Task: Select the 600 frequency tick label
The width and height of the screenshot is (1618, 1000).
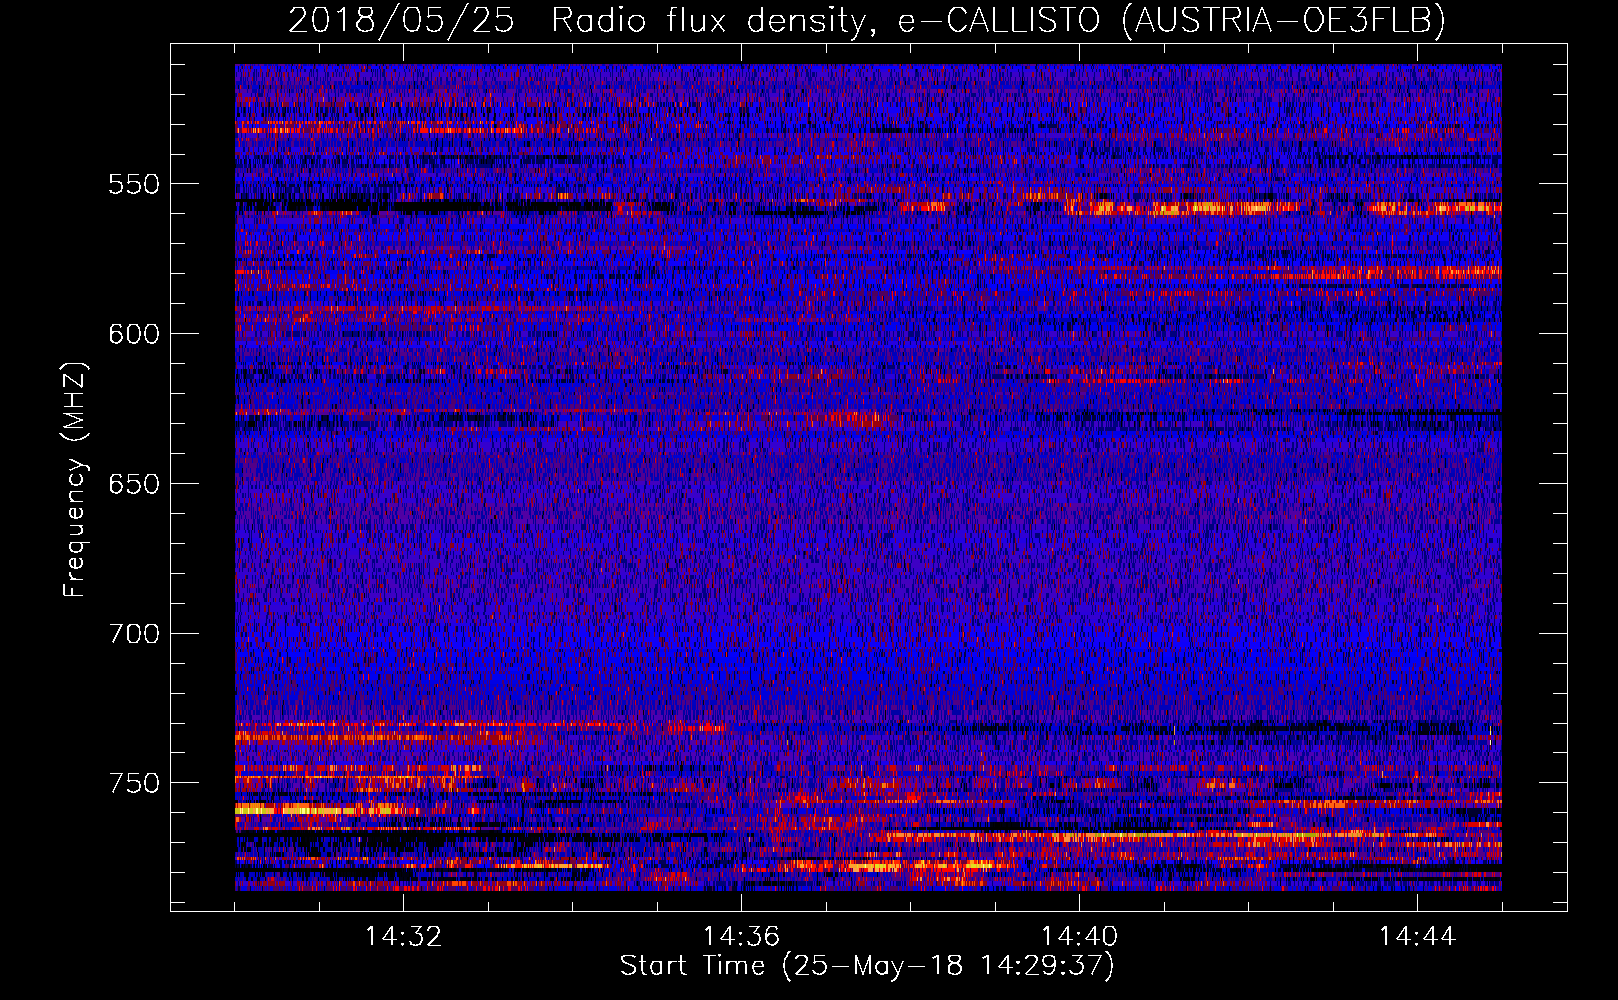Action: pyautogui.click(x=134, y=334)
